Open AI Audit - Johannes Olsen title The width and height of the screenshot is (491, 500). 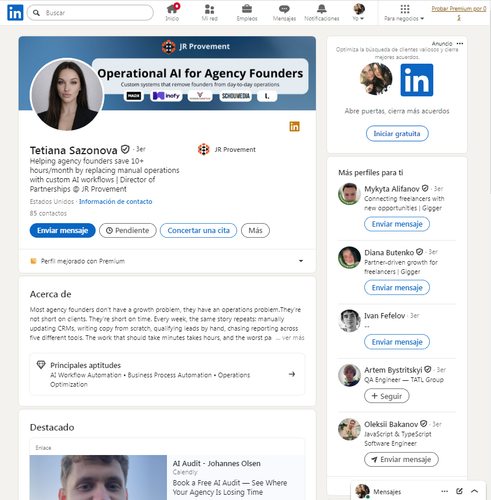[x=216, y=463]
